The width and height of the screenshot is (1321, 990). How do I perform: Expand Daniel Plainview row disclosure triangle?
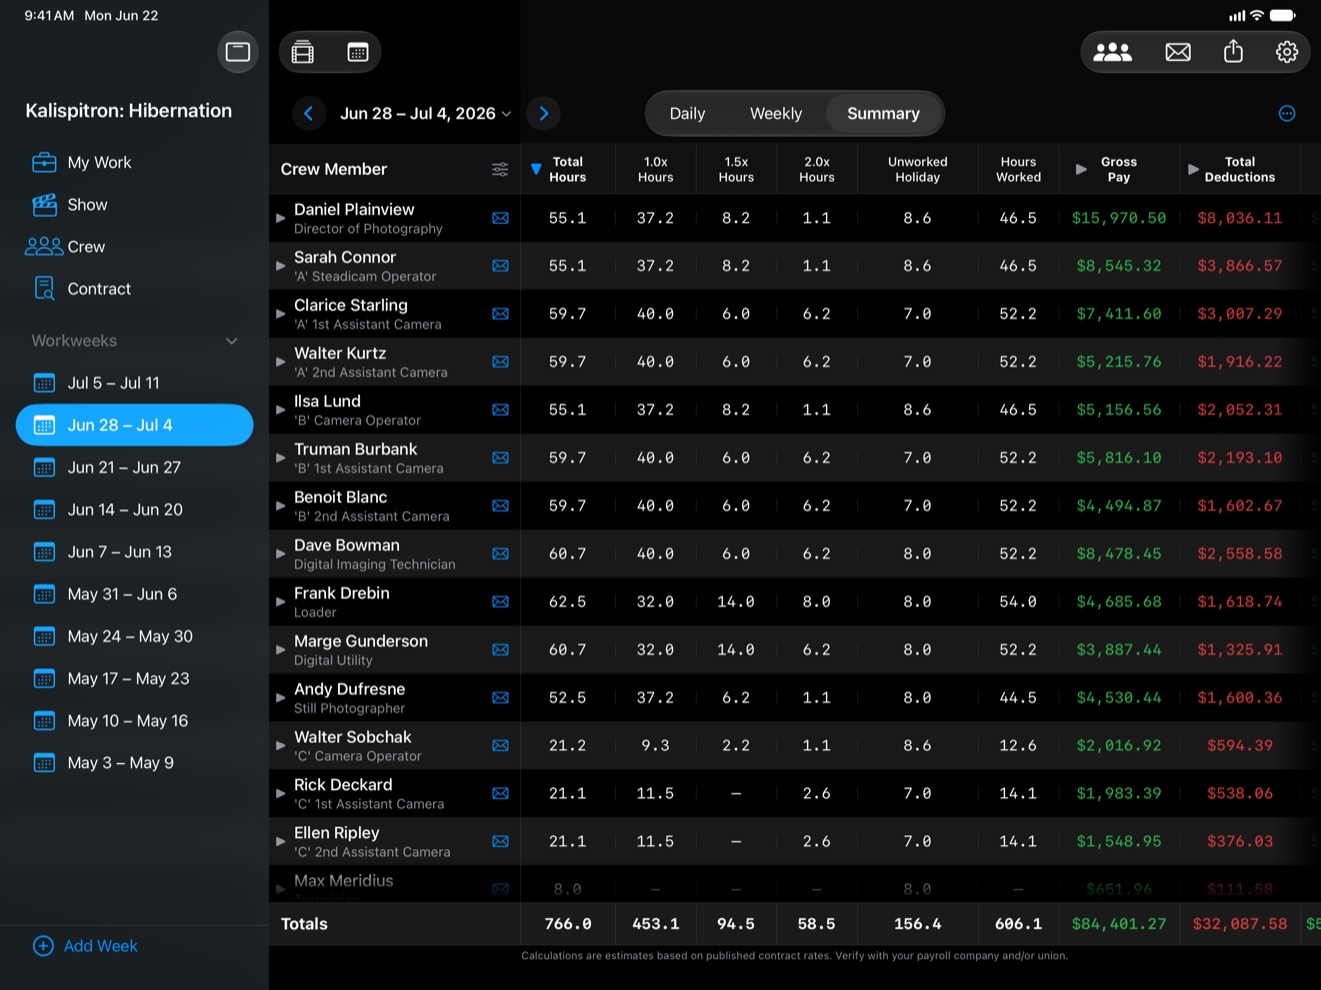(x=281, y=218)
